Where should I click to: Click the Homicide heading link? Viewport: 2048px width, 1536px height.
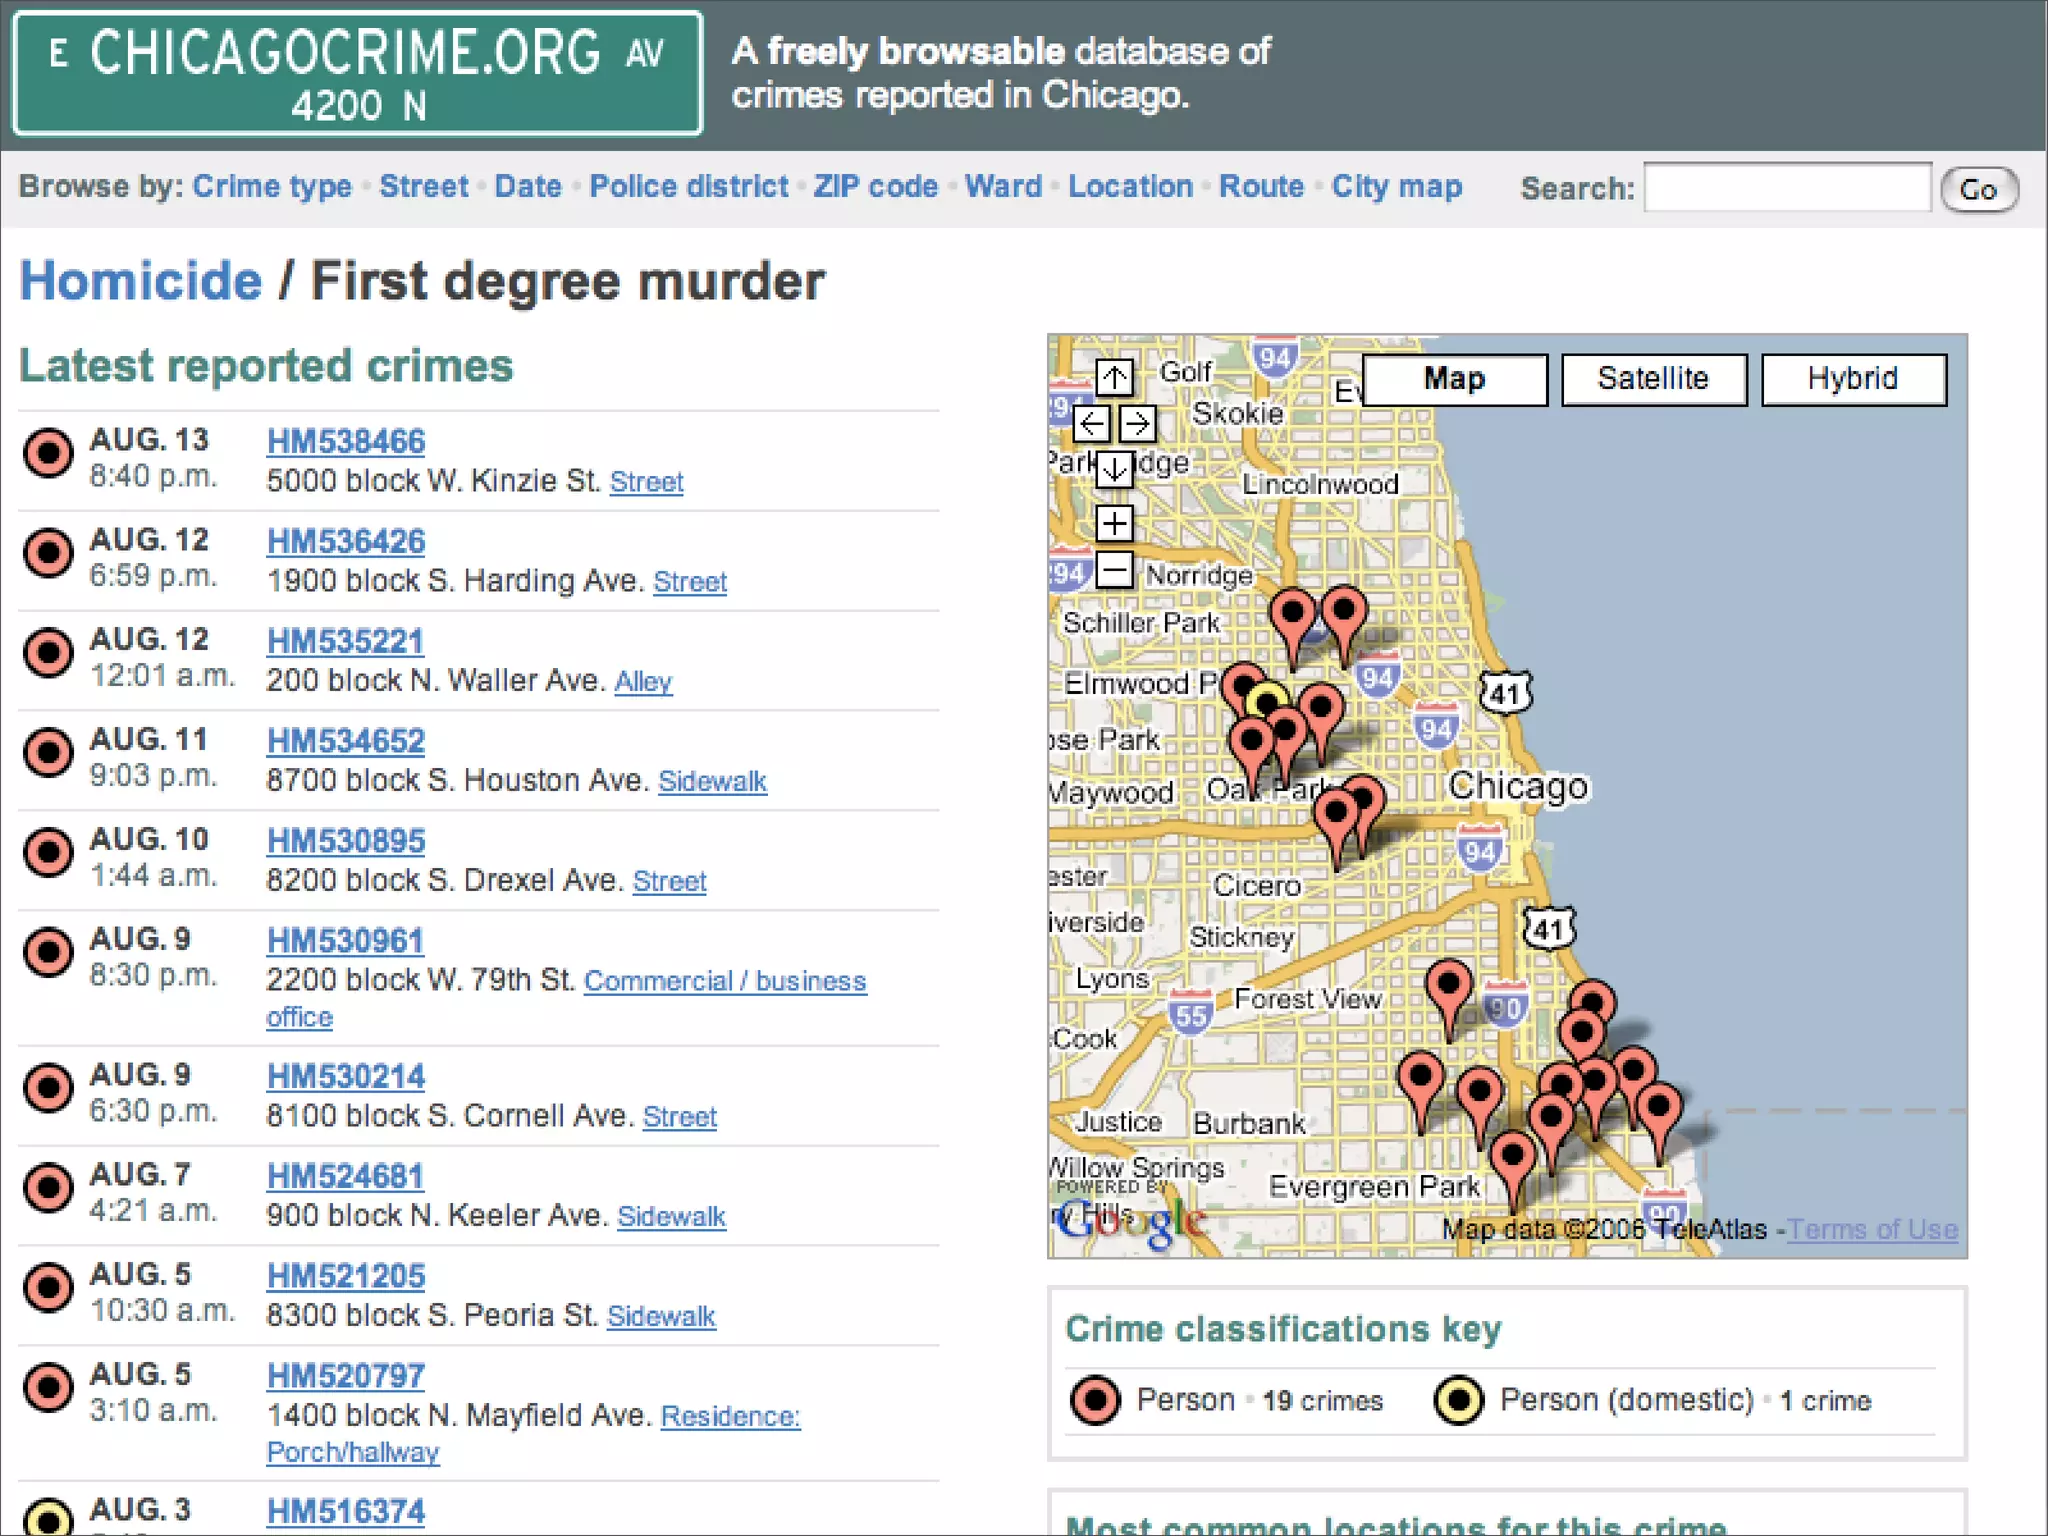141,281
